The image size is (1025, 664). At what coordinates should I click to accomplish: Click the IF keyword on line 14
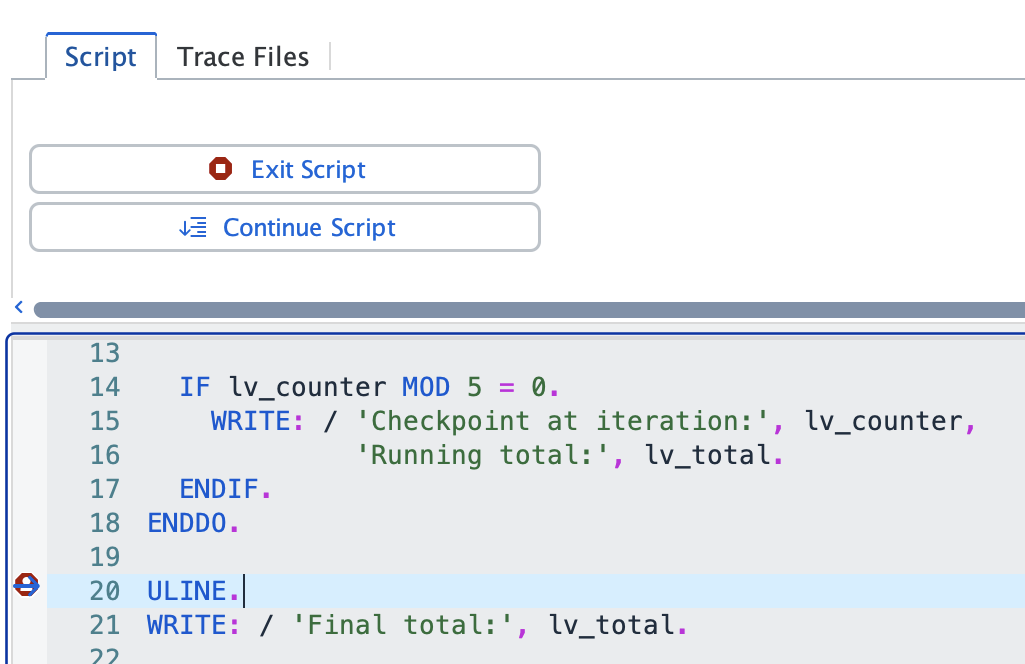click(x=195, y=387)
